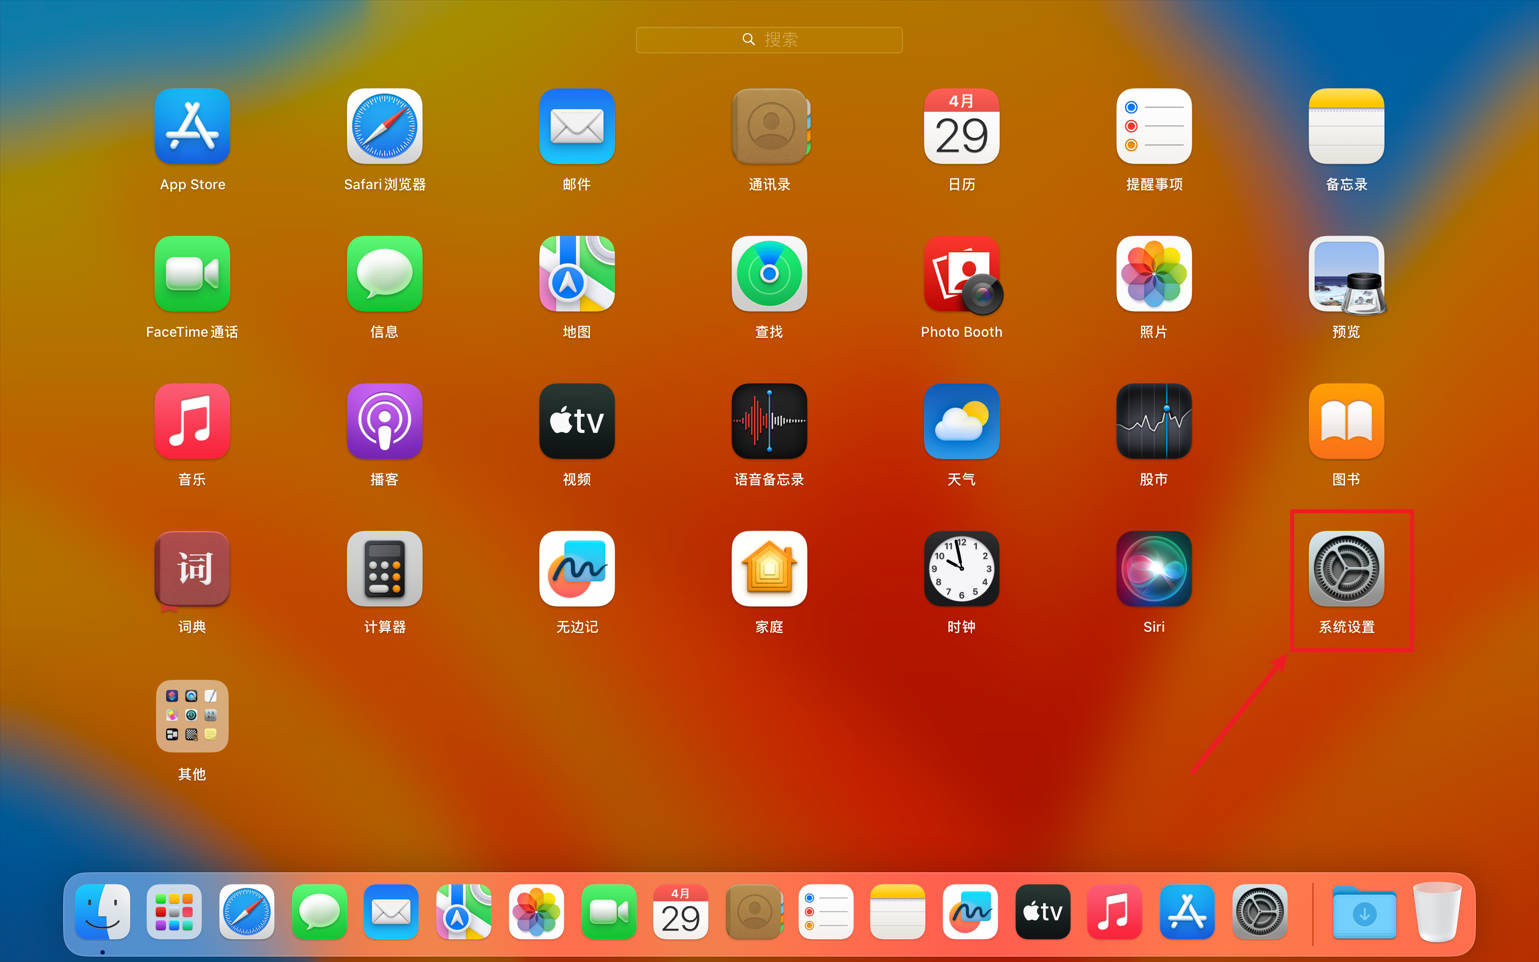
Task: Open the 天气 (Weather) app
Action: click(x=962, y=421)
